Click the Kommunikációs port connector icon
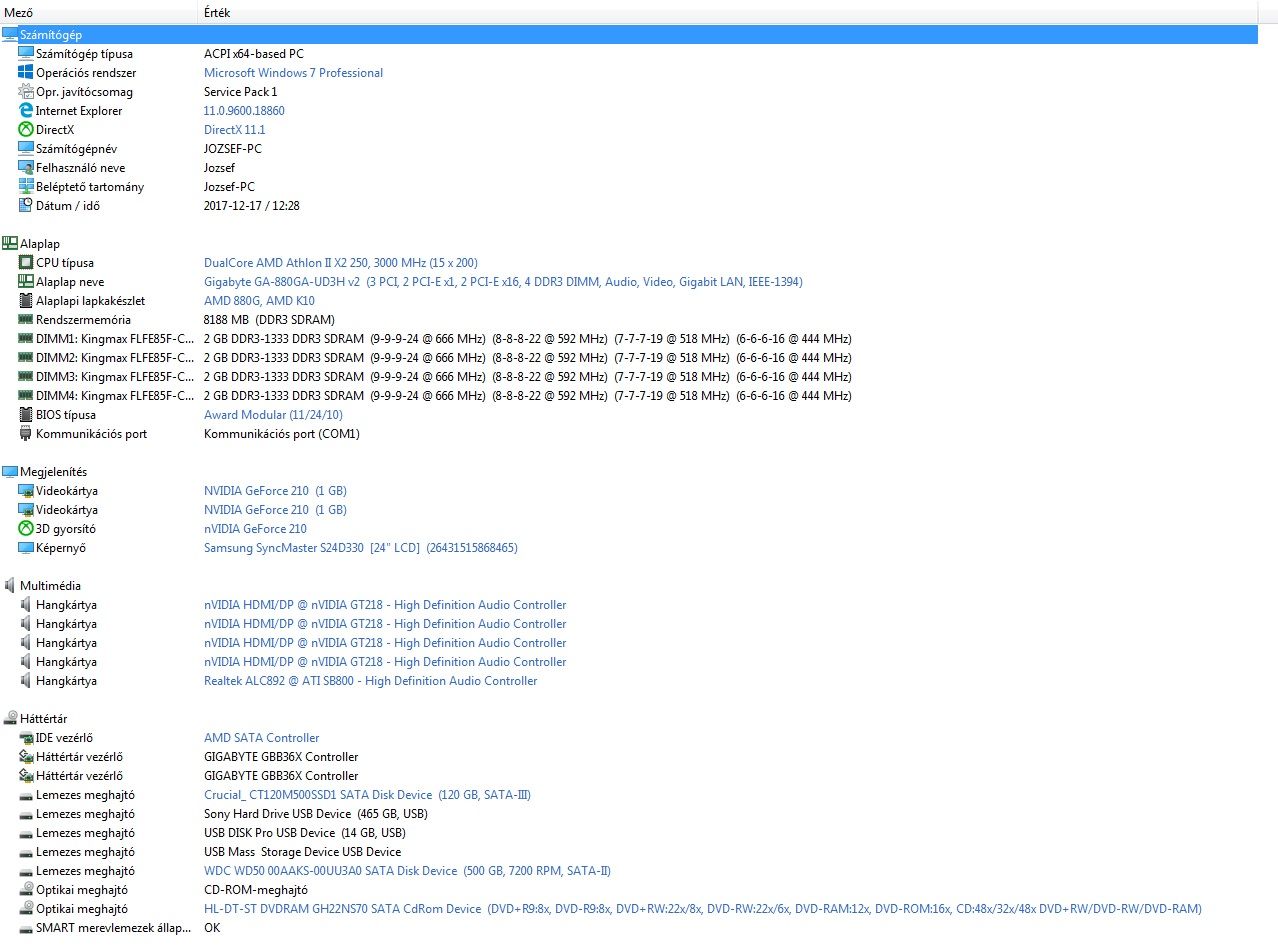 tap(26, 434)
